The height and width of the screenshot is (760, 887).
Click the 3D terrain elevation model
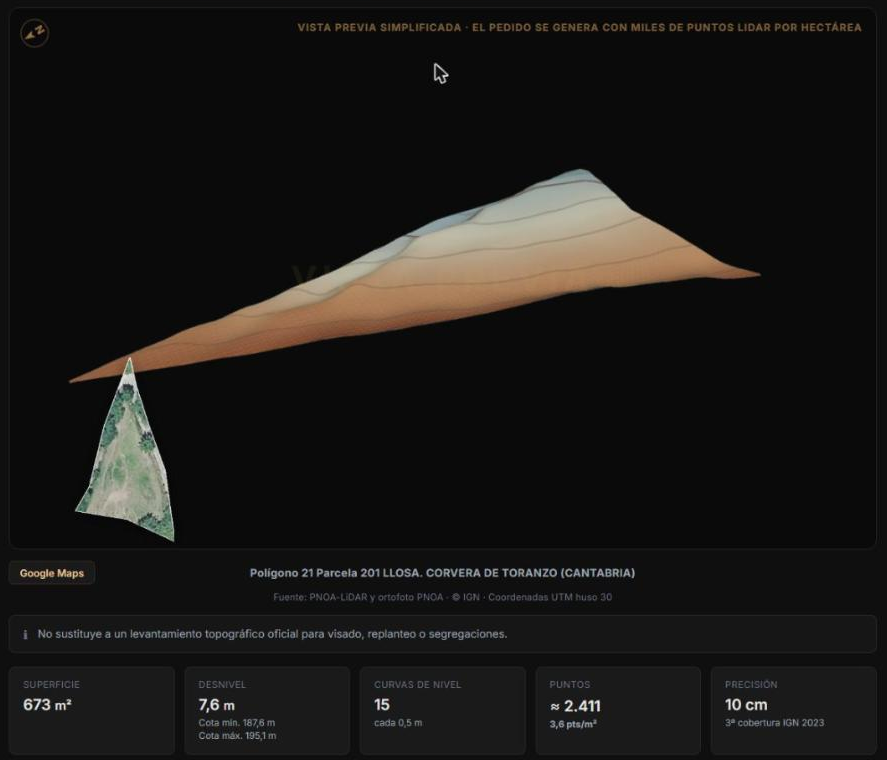415,276
